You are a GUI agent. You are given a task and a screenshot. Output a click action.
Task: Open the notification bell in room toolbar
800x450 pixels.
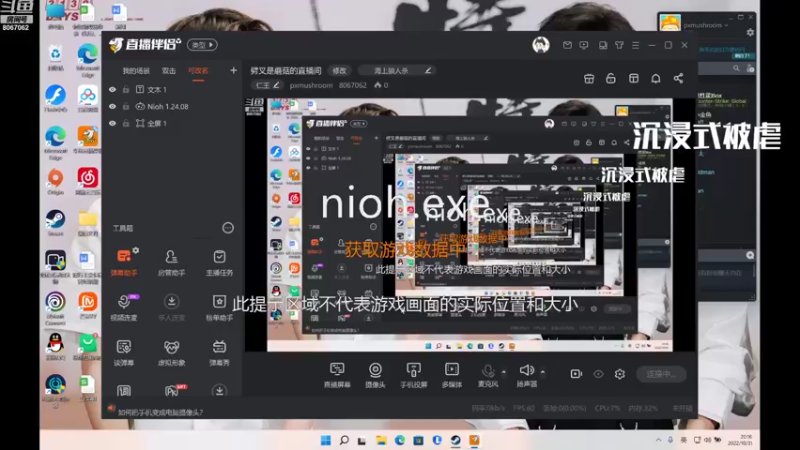pyautogui.click(x=656, y=78)
